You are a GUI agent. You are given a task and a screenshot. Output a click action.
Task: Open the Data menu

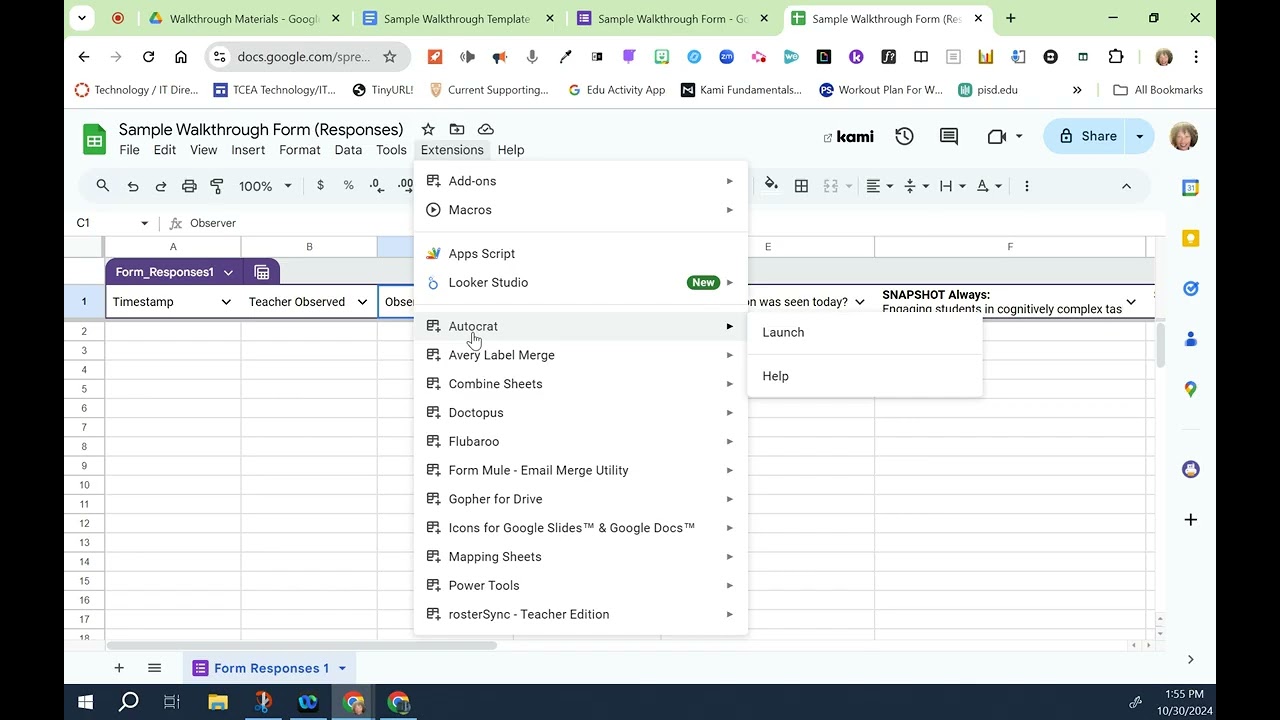[x=348, y=150]
